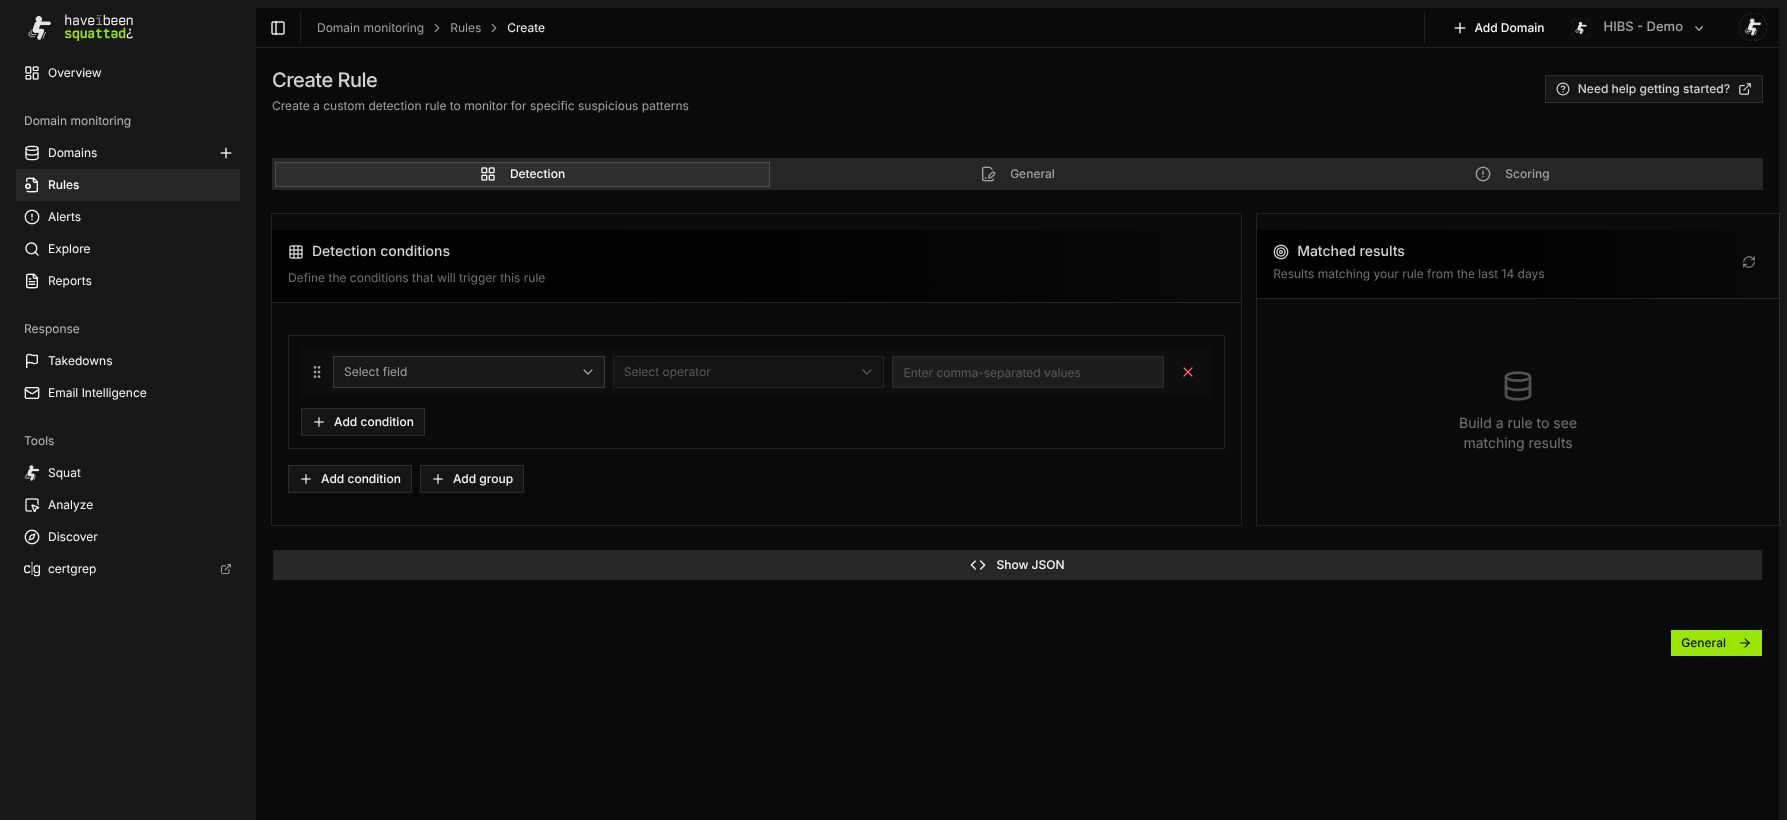Image resolution: width=1787 pixels, height=820 pixels.
Task: Open the HIBS - Demo workspace dropdown
Action: [x=1639, y=27]
